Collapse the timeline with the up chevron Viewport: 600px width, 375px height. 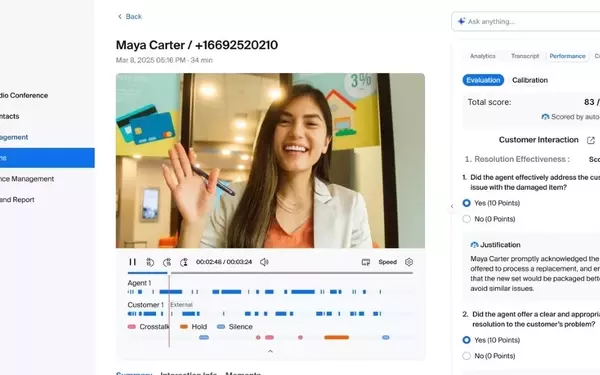click(x=270, y=351)
